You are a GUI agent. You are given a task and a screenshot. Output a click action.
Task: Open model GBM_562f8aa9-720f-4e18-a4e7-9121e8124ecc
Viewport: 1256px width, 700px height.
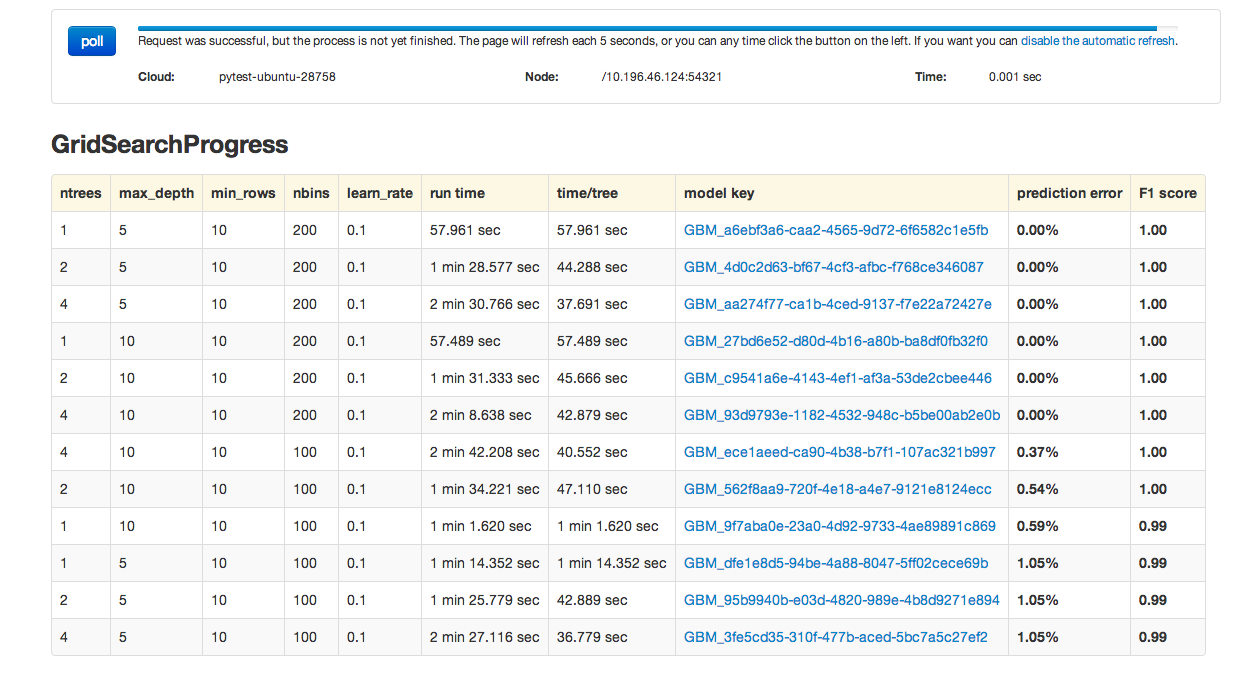coord(837,489)
